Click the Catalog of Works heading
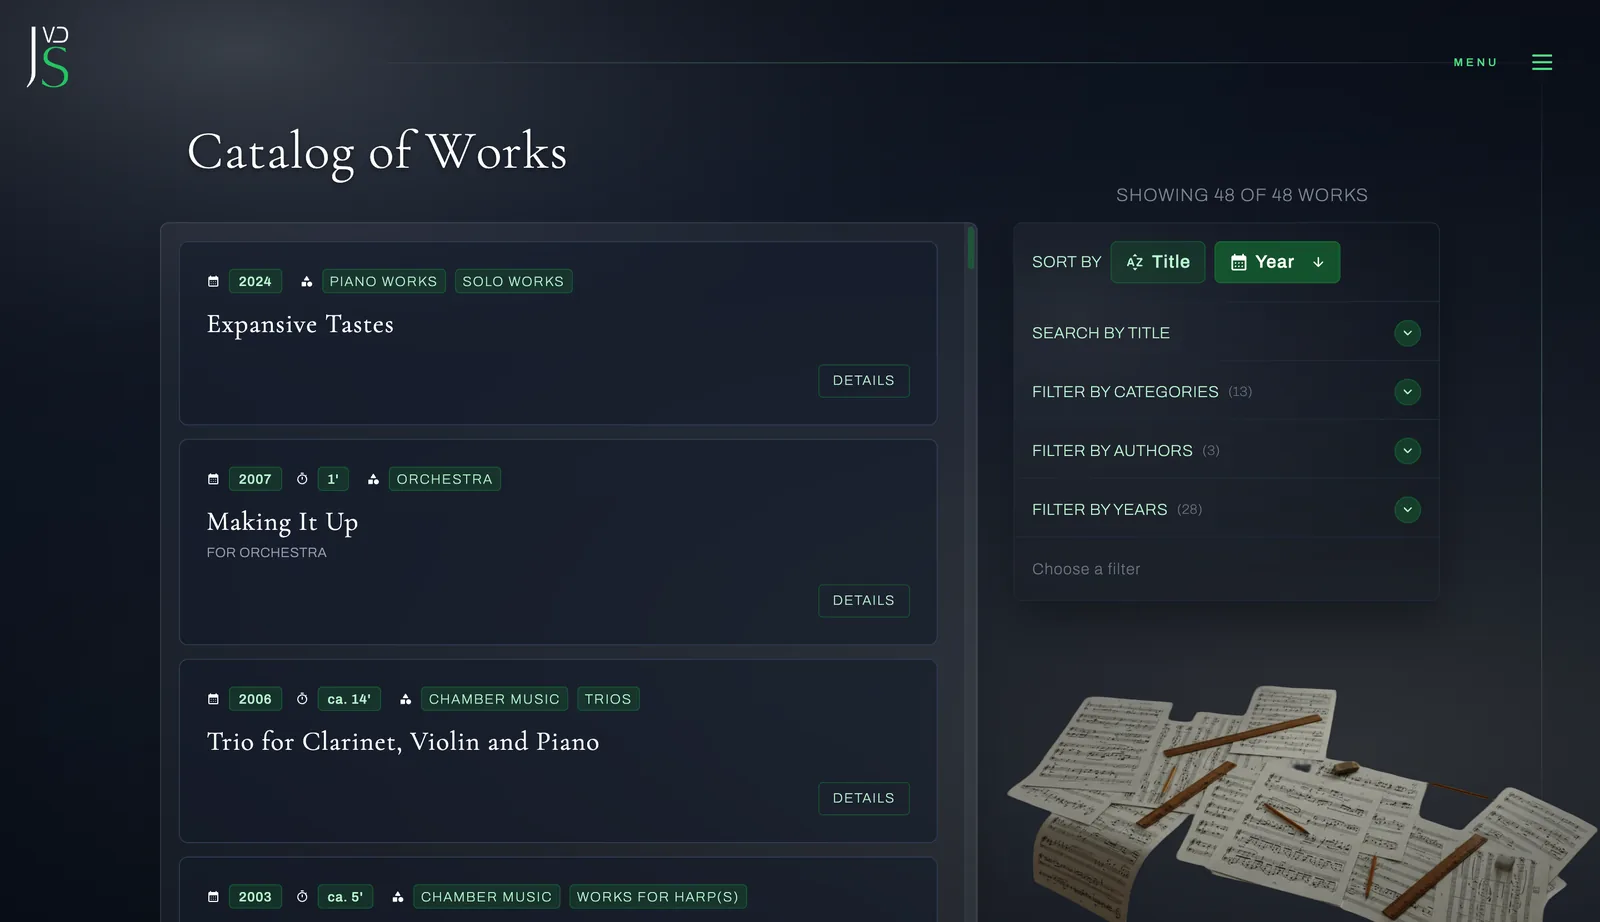 tap(377, 153)
